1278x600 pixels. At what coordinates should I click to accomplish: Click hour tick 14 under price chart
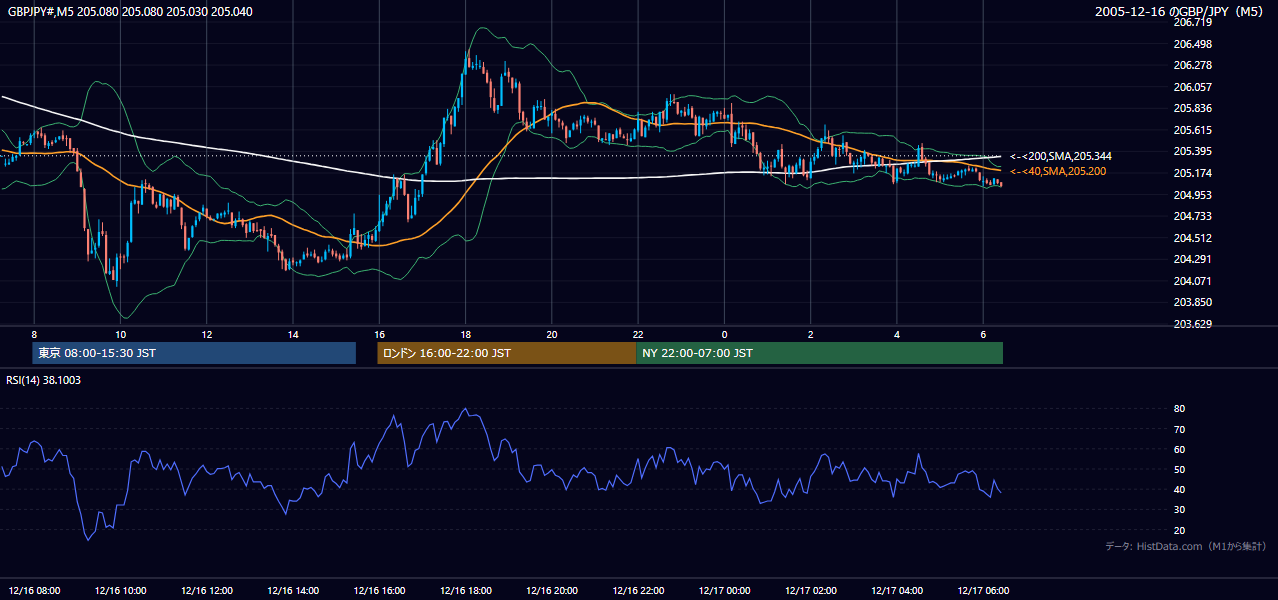pyautogui.click(x=293, y=334)
